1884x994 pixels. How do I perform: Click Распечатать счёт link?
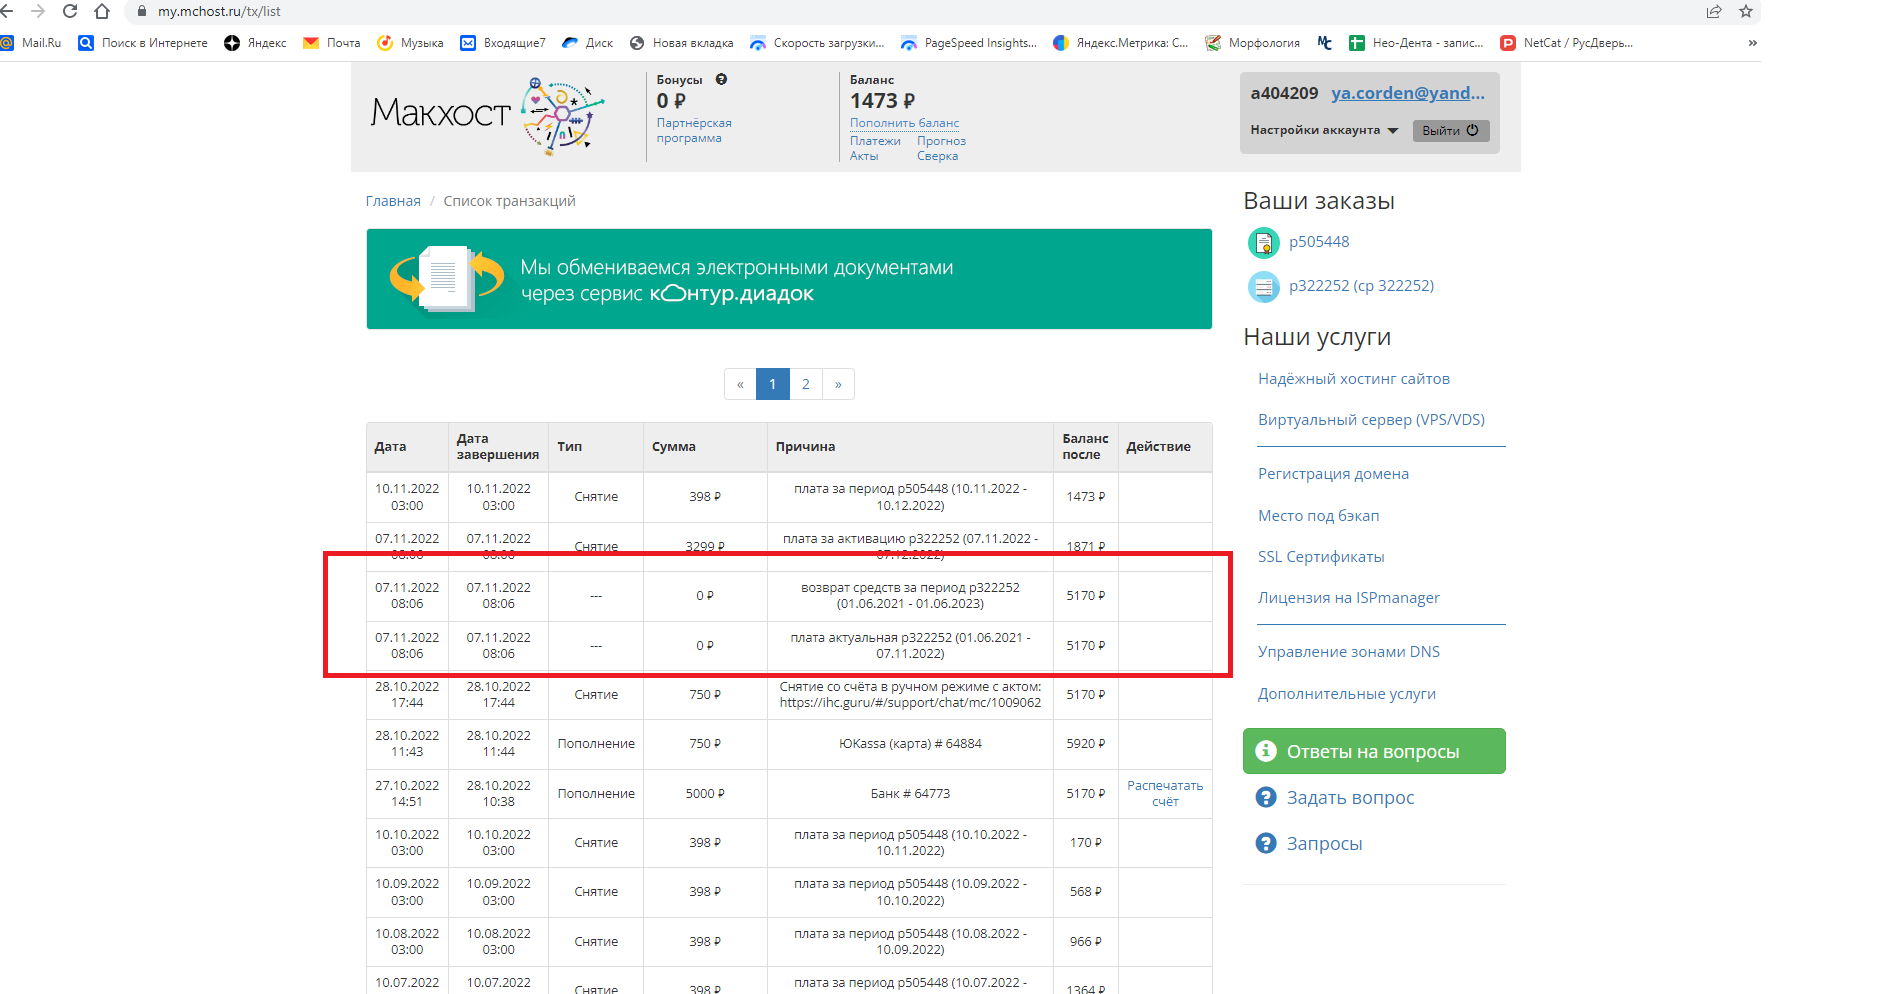click(1165, 794)
